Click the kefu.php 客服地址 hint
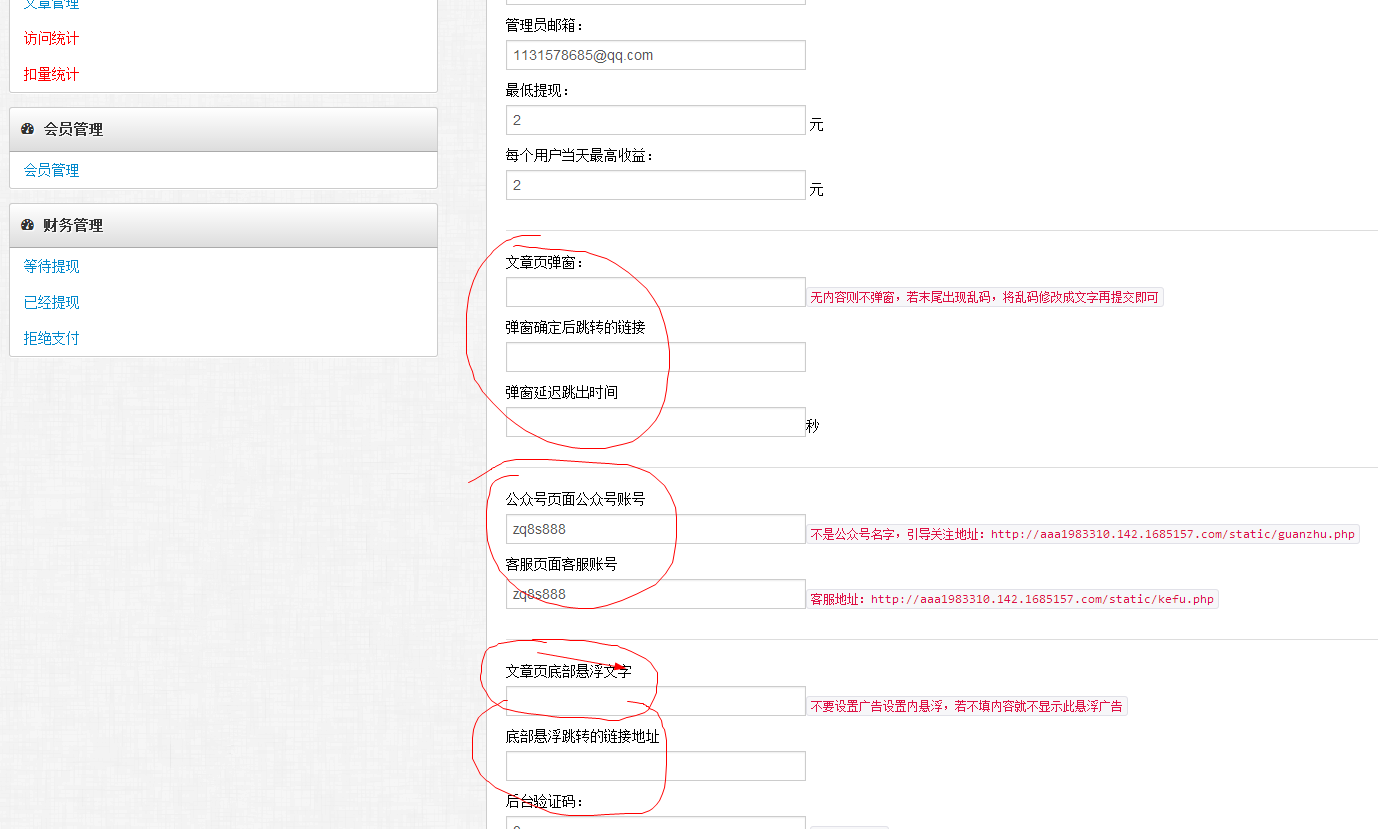 1012,599
